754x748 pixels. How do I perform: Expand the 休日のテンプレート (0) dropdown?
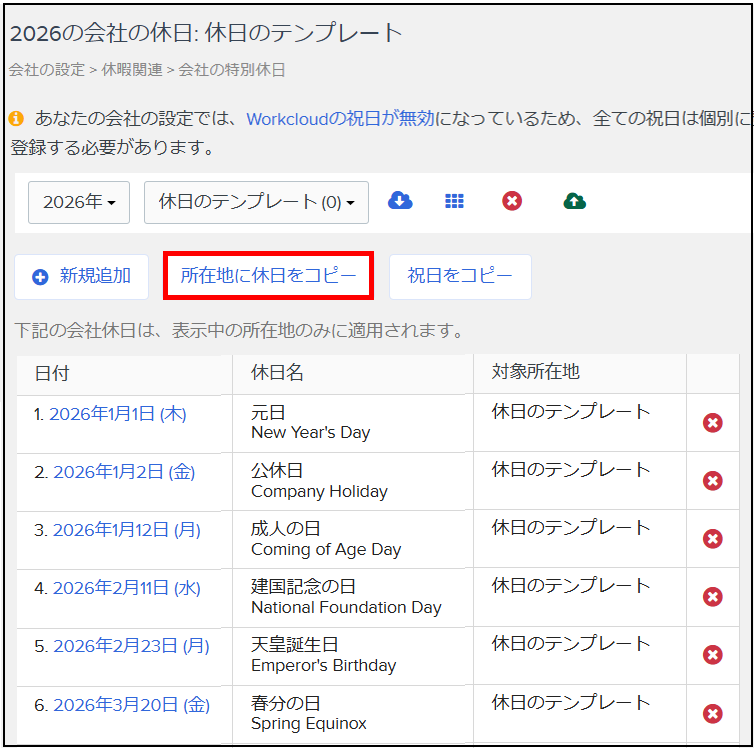(256, 202)
